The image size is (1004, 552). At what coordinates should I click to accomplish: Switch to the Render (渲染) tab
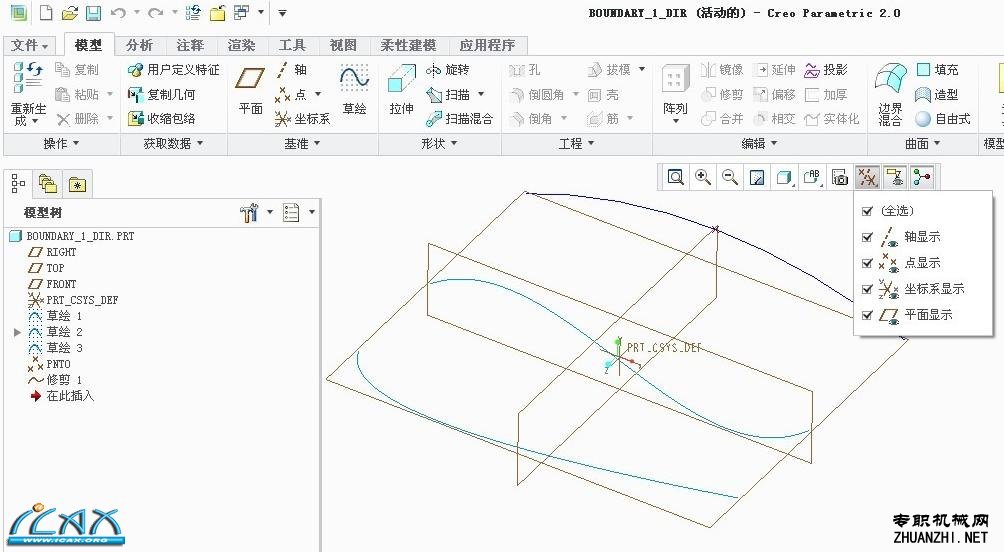point(241,45)
